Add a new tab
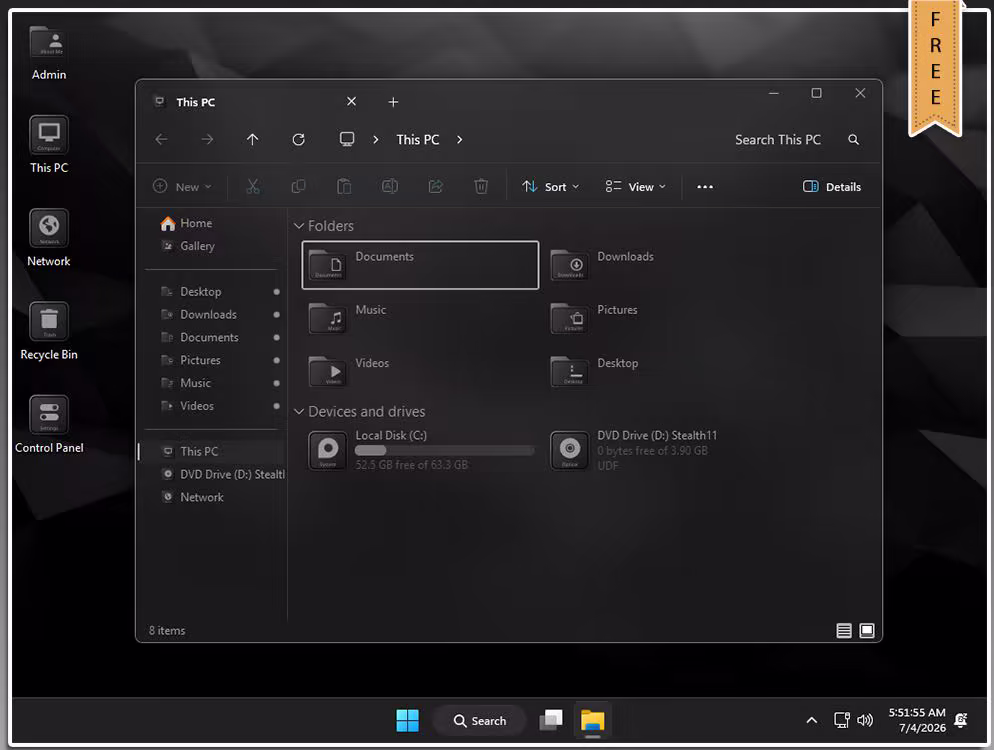 pos(393,102)
